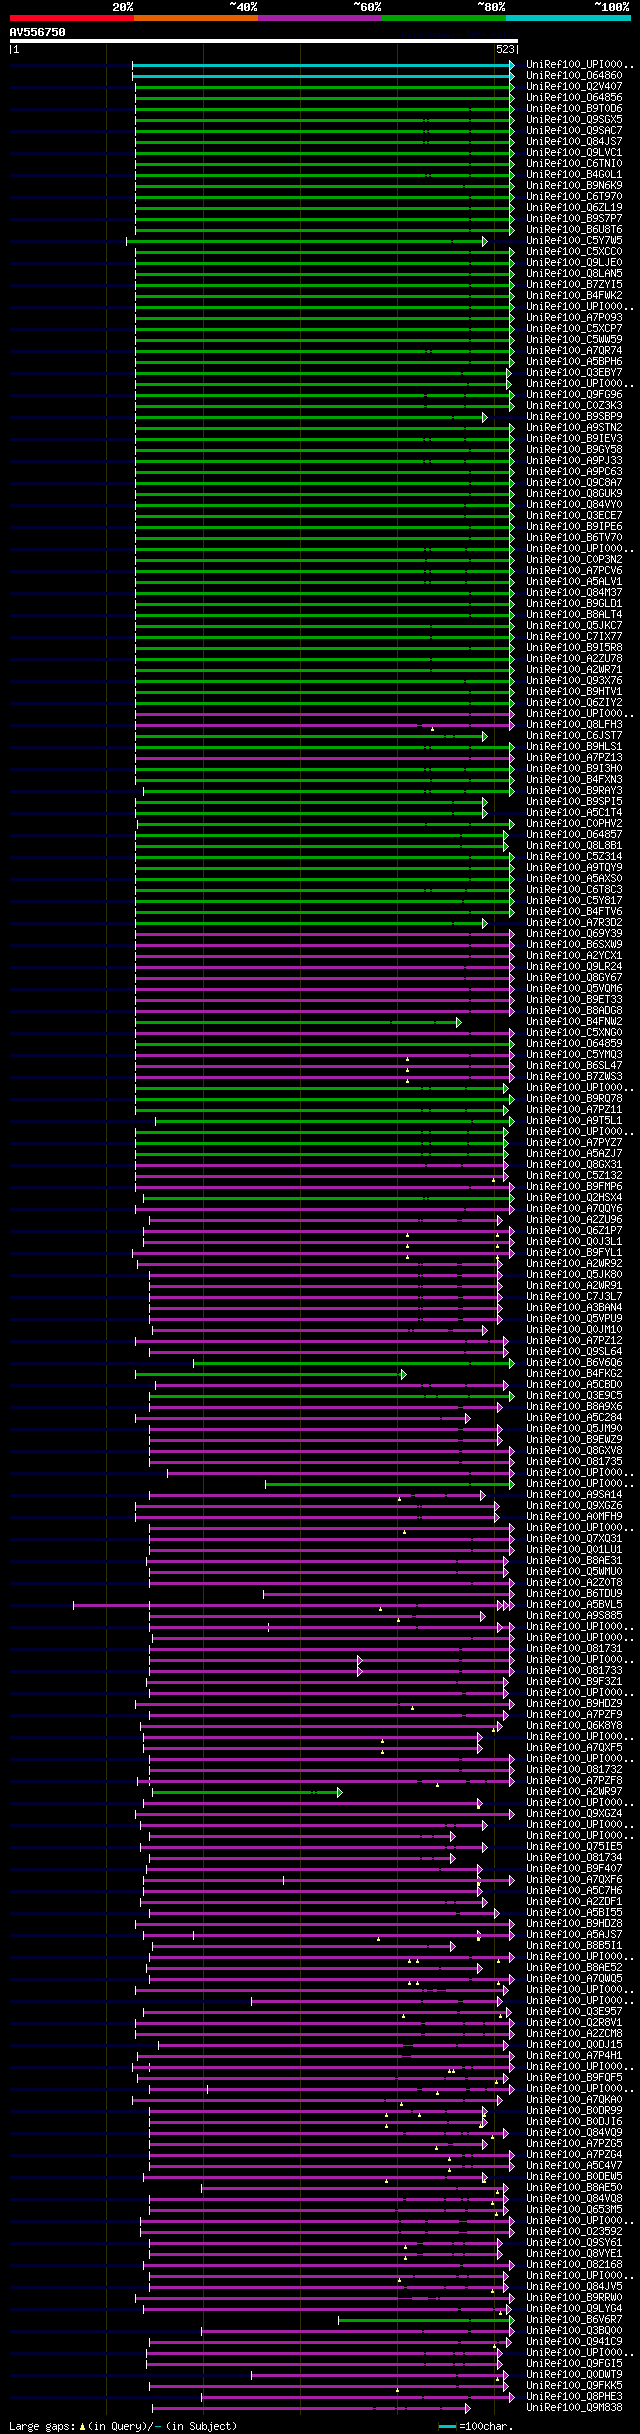Click the white query sequence ruler bar
Viewport: 640px width, 2434px height.
pos(263,41)
